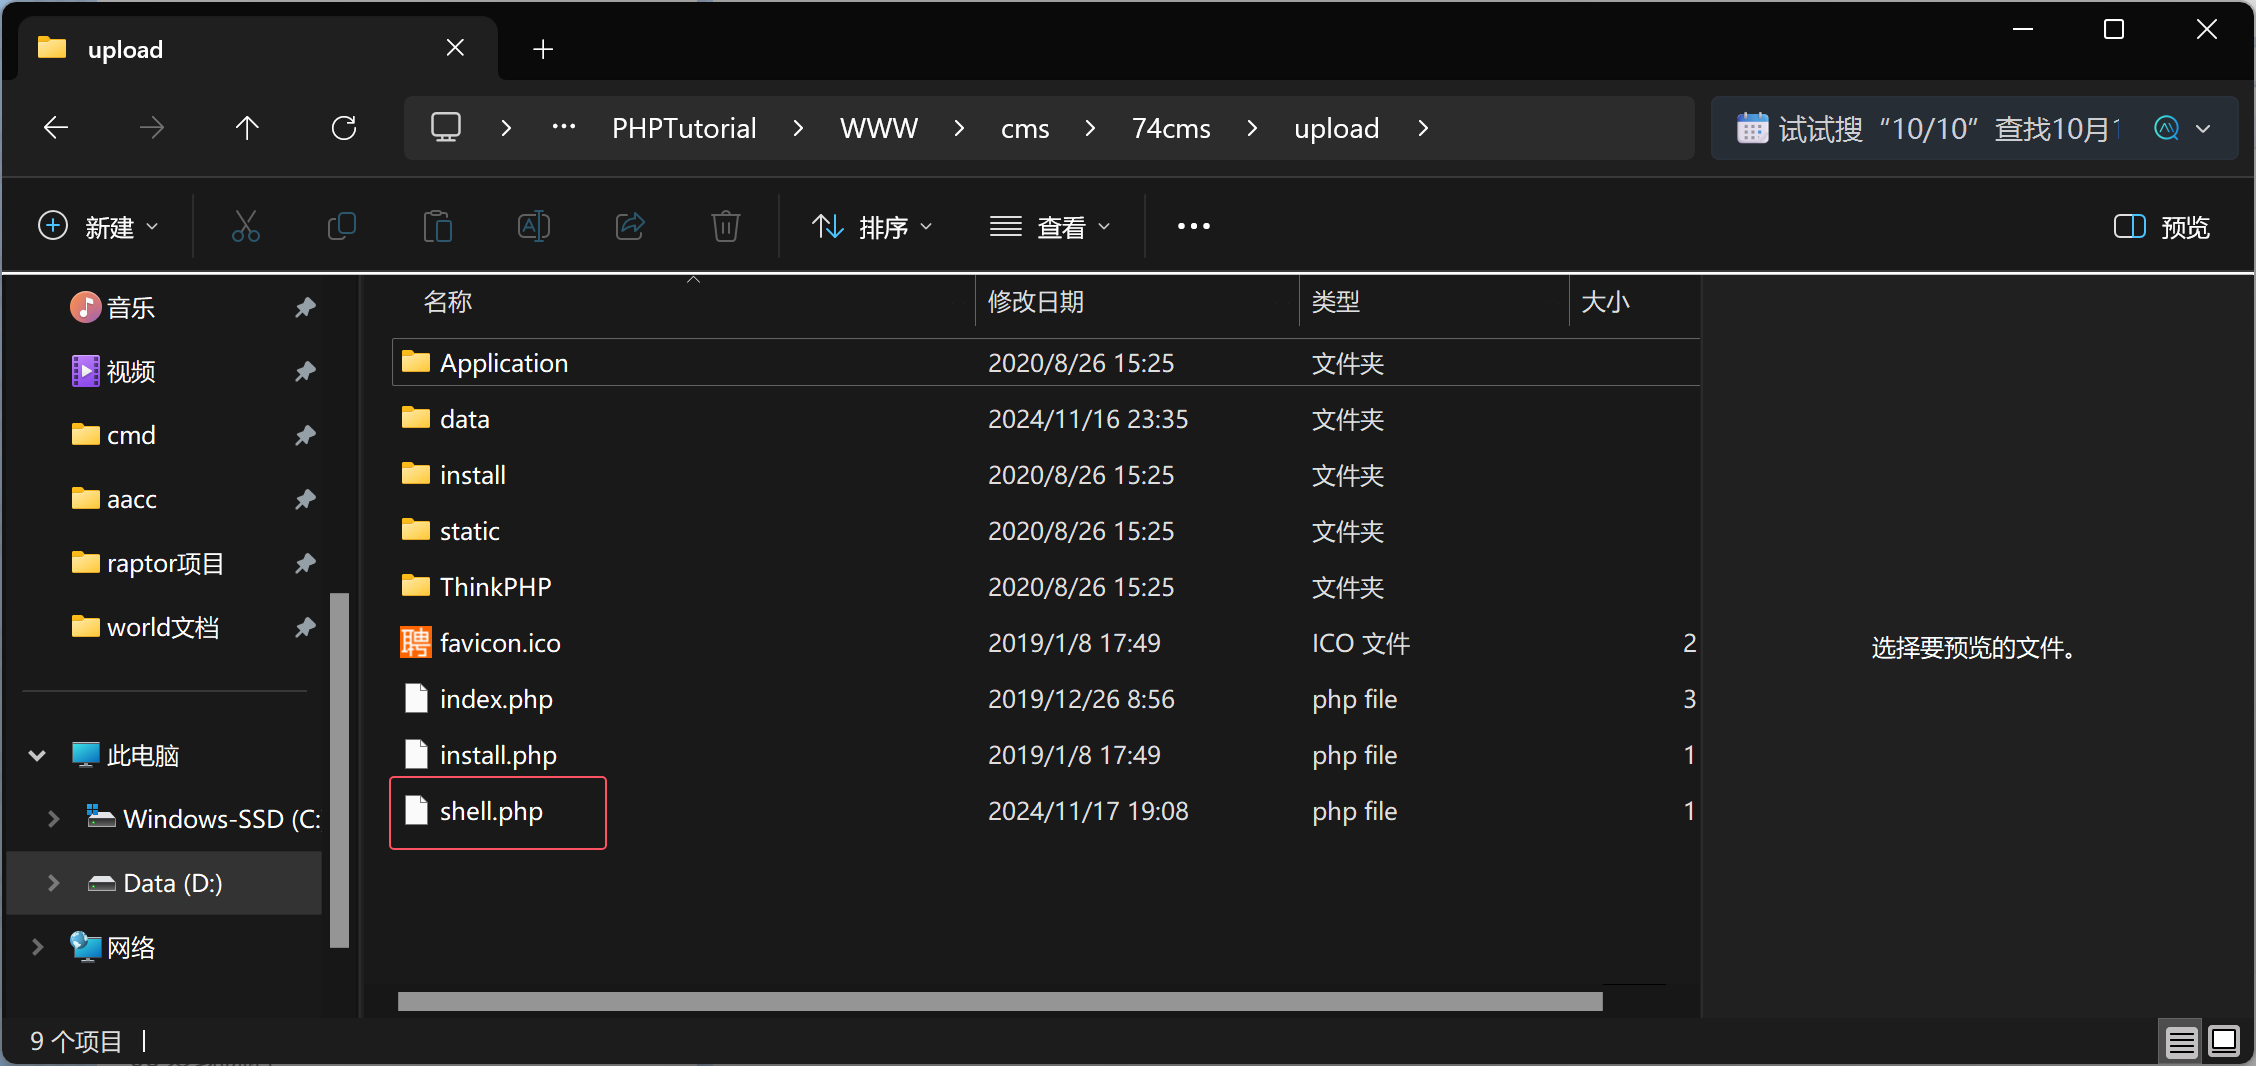Image resolution: width=2256 pixels, height=1066 pixels.
Task: Open the 新建 (New) menu
Action: 98,227
